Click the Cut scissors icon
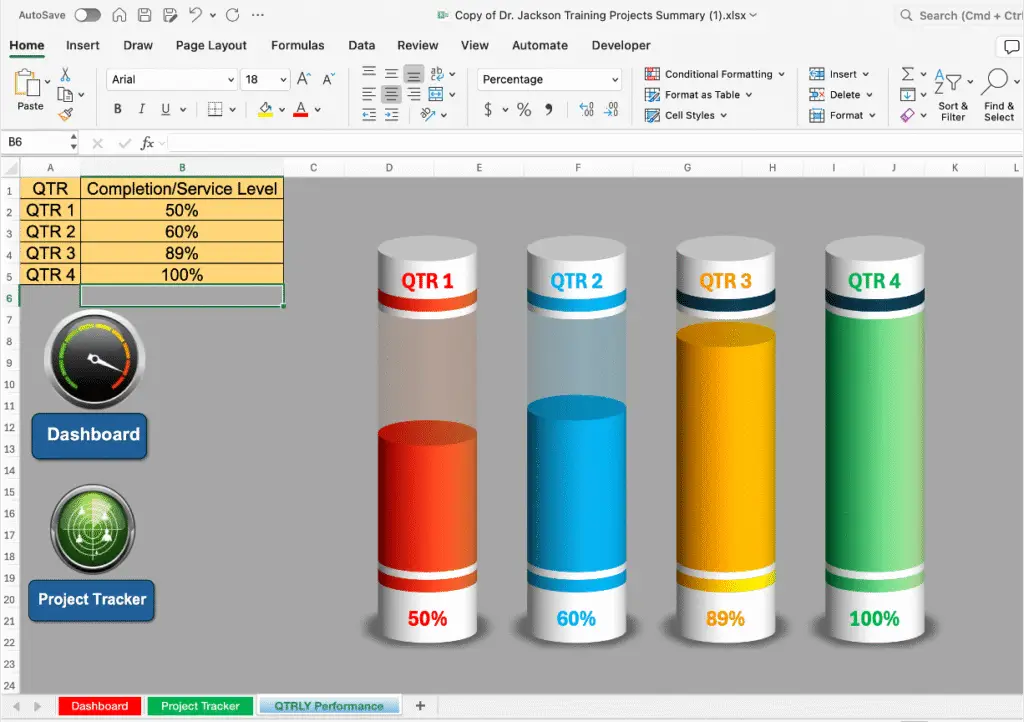The image size is (1024, 722). pos(65,75)
